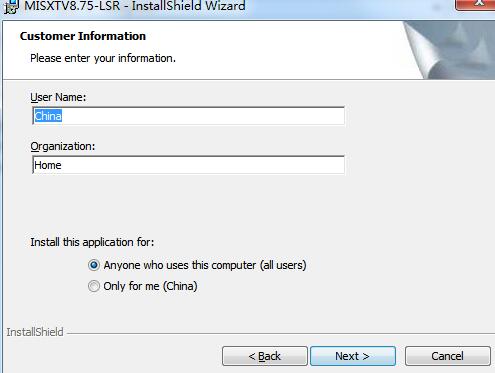Viewport: 495px width, 373px height.
Task: Click the 'Customer Information' heading
Action: pyautogui.click(x=83, y=36)
